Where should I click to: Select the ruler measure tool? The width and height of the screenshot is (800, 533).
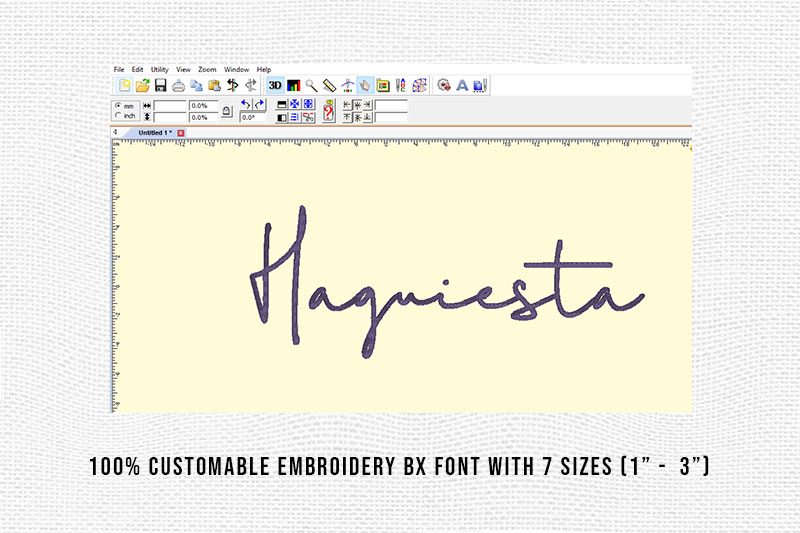tap(330, 85)
